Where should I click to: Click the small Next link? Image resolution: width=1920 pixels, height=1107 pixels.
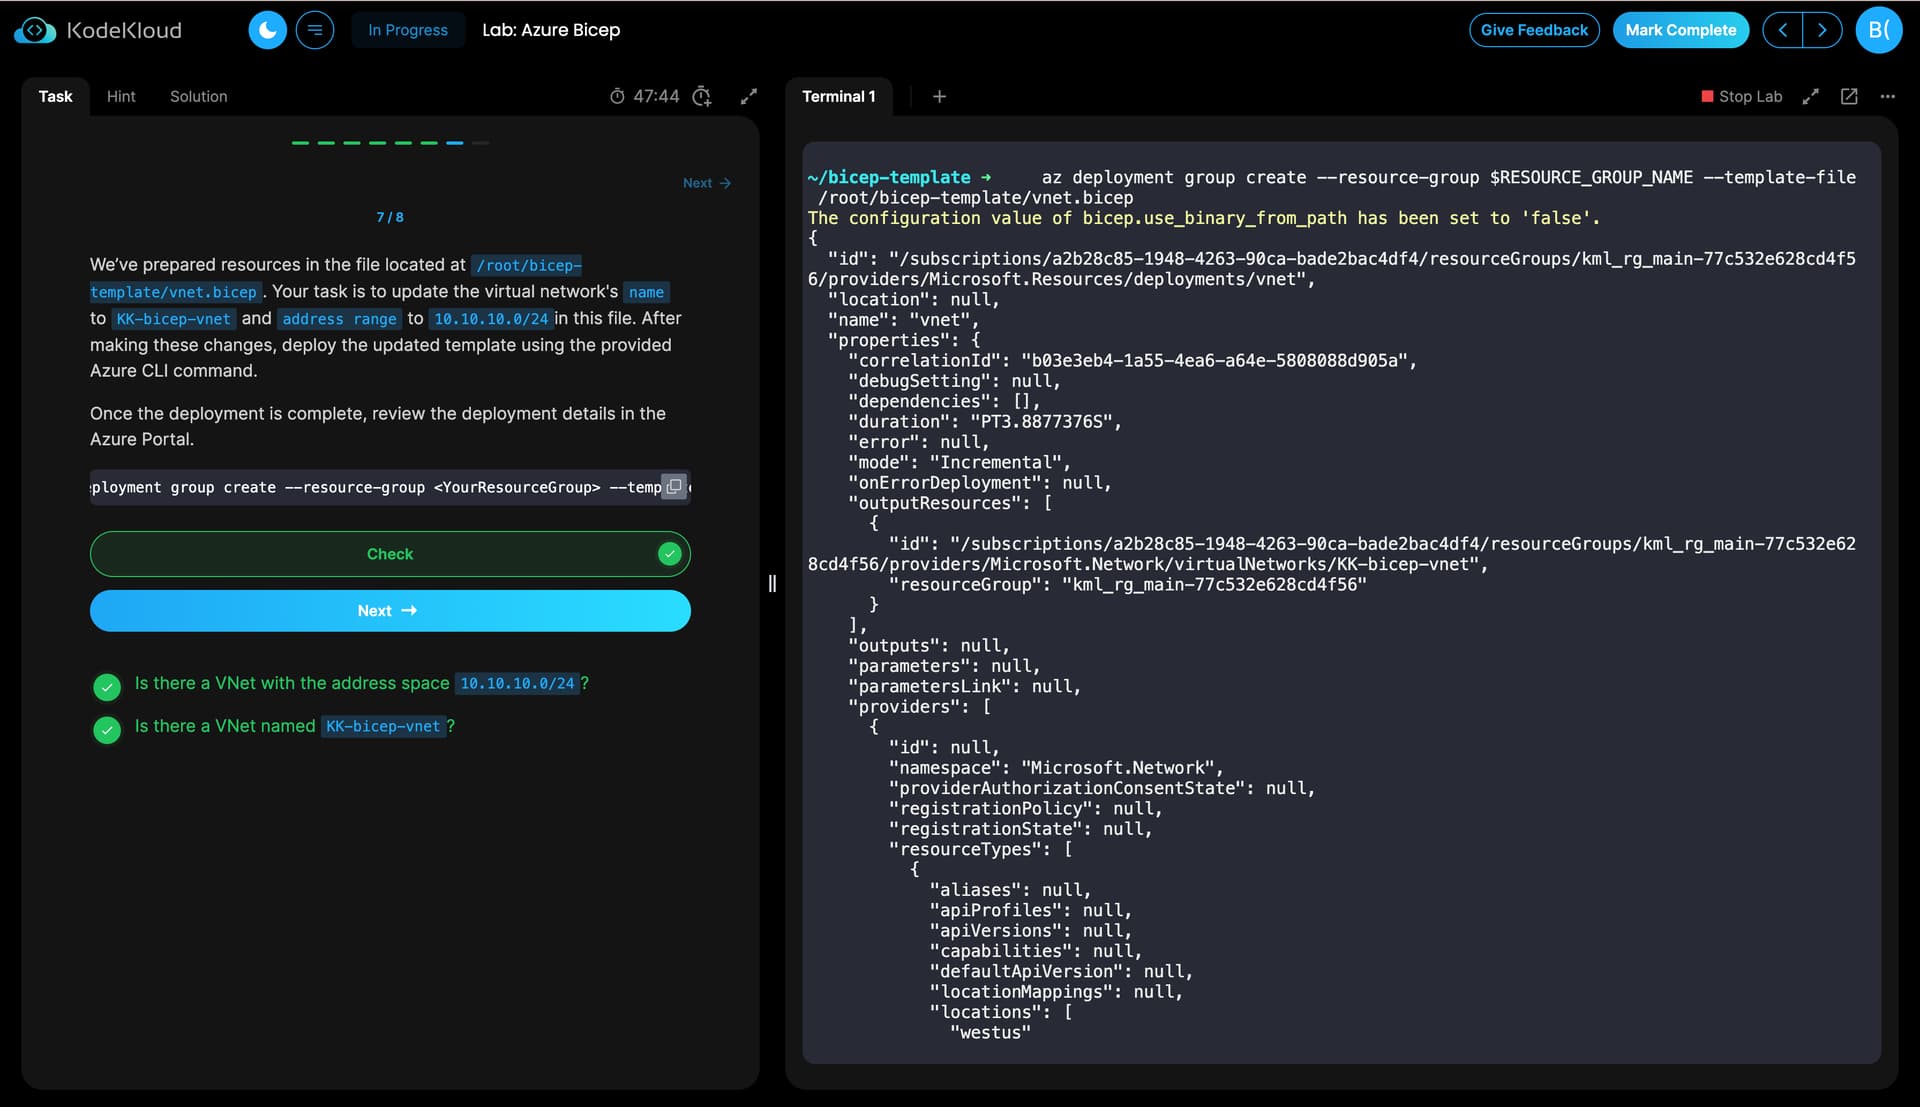706,183
